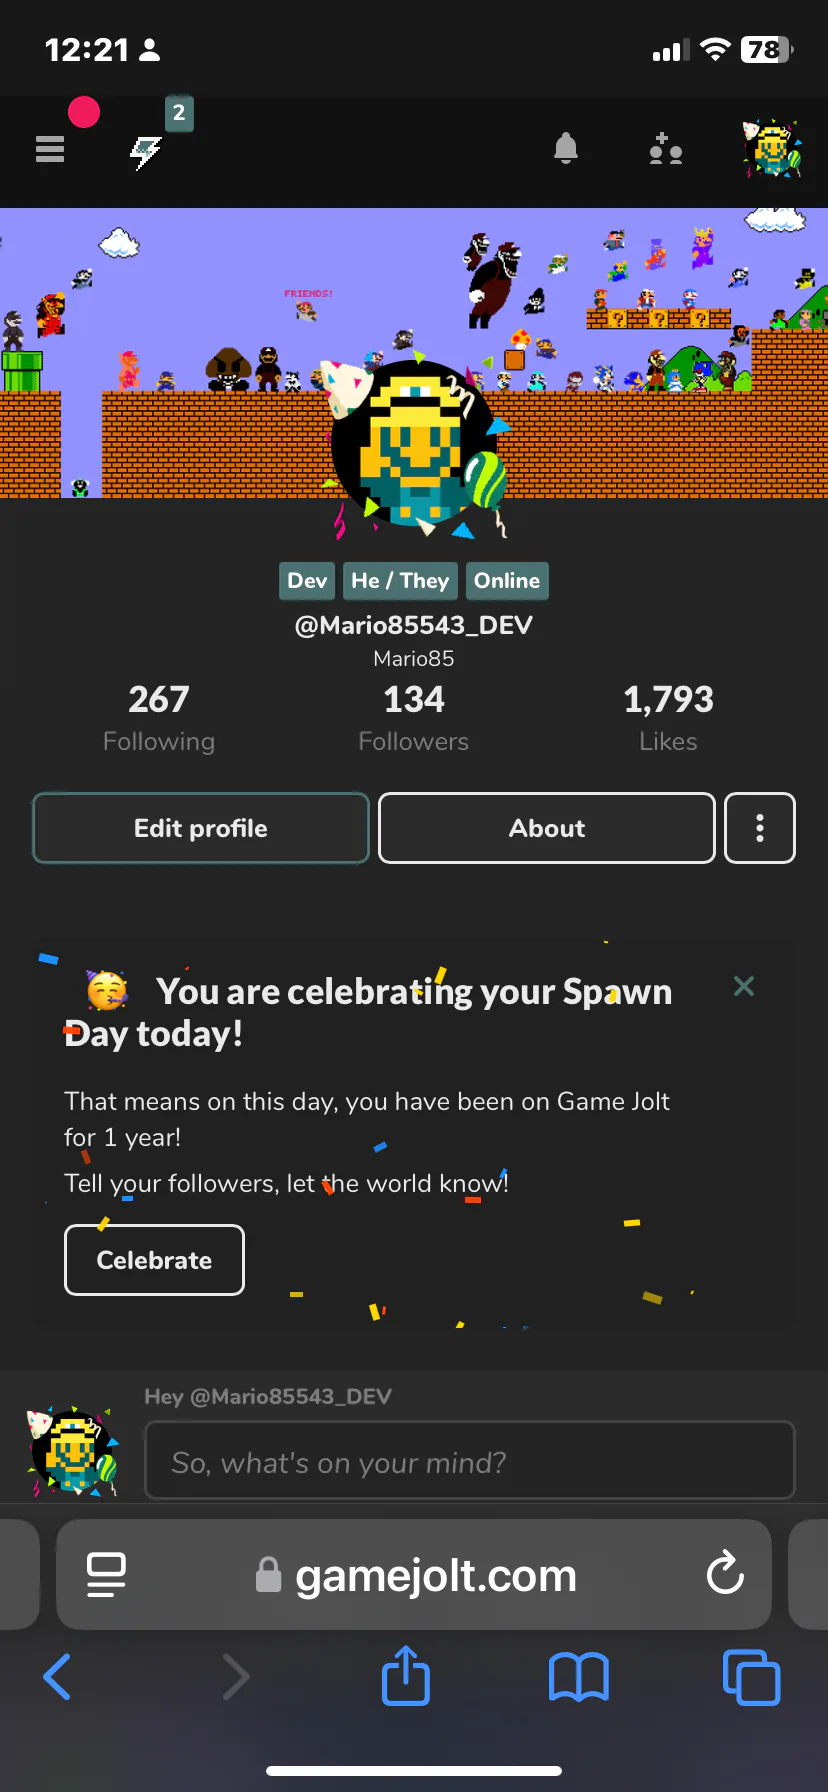Reload the gamejolt.com page
The image size is (828, 1792).
725,1574
